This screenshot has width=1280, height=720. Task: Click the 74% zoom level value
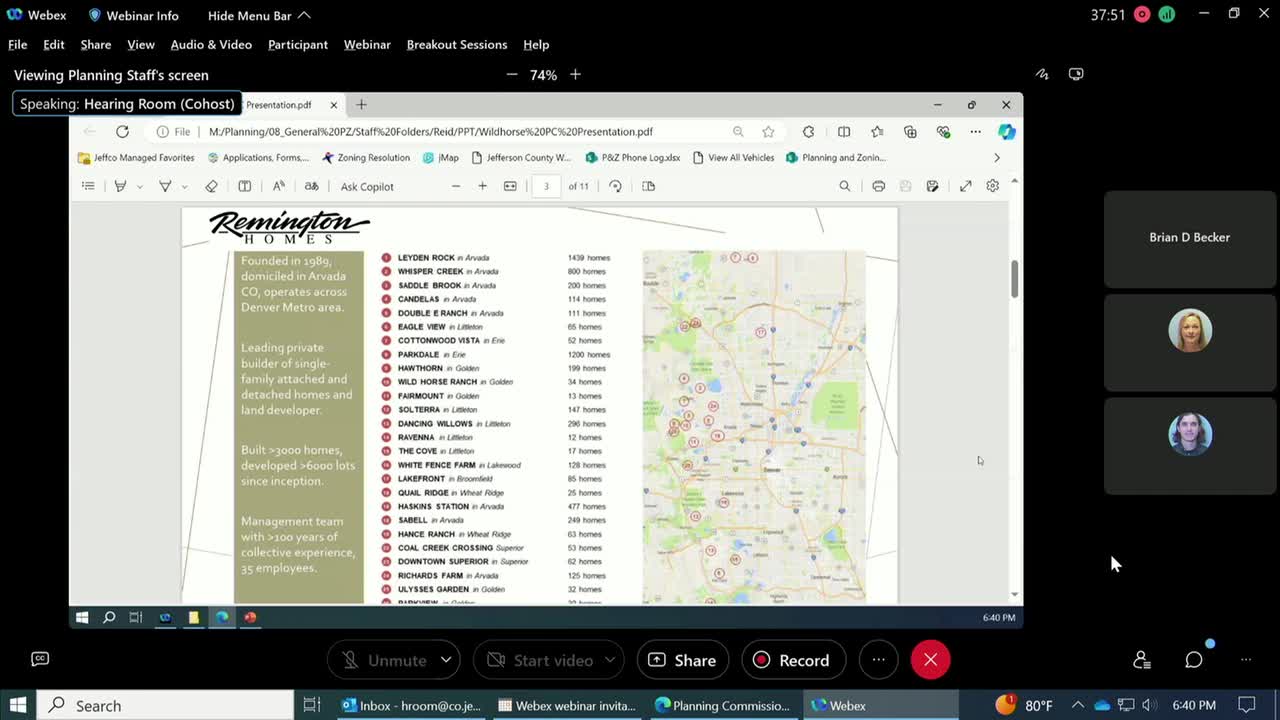click(x=543, y=75)
